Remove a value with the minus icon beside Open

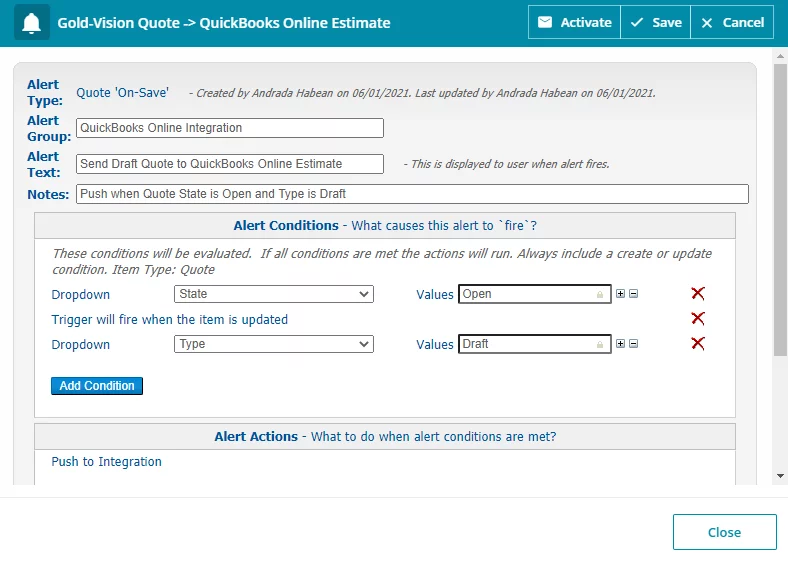click(633, 294)
